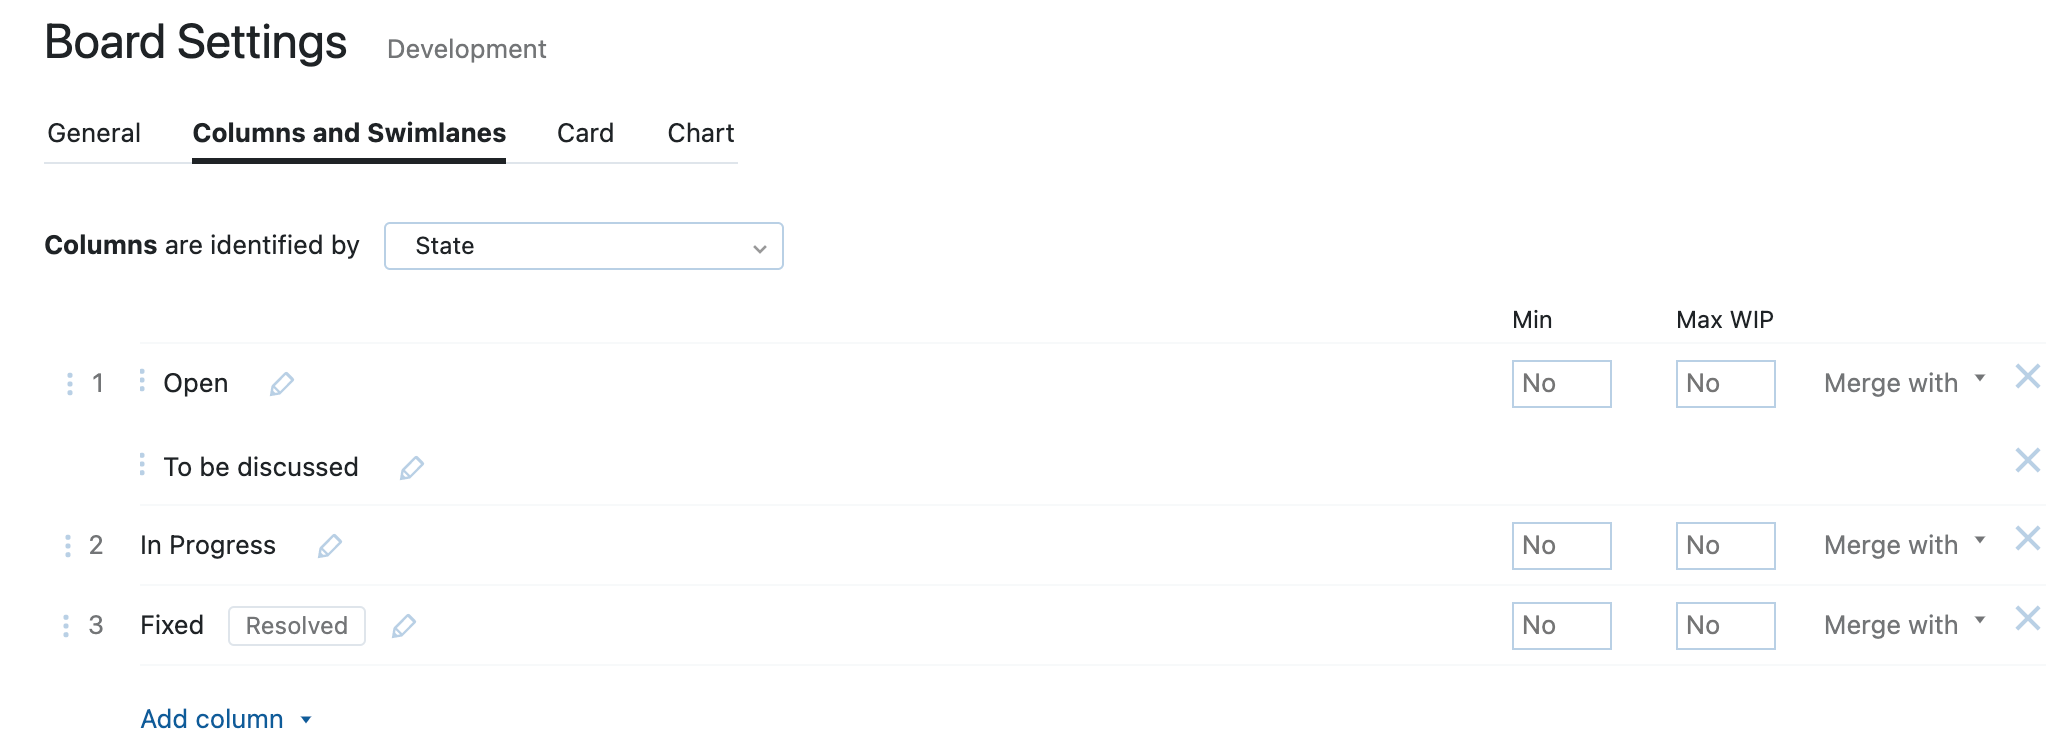Delete the To be discussed state
This screenshot has height=754, width=2066.
click(2028, 460)
